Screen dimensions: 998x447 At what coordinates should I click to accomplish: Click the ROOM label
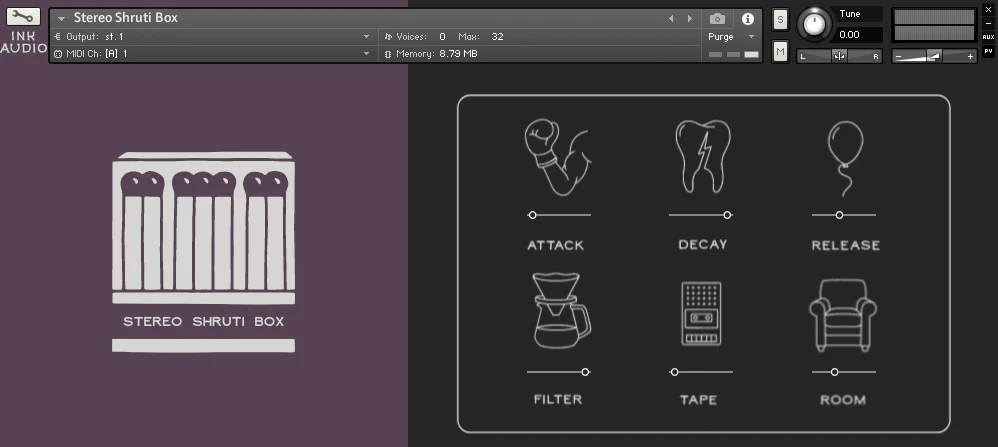843,400
